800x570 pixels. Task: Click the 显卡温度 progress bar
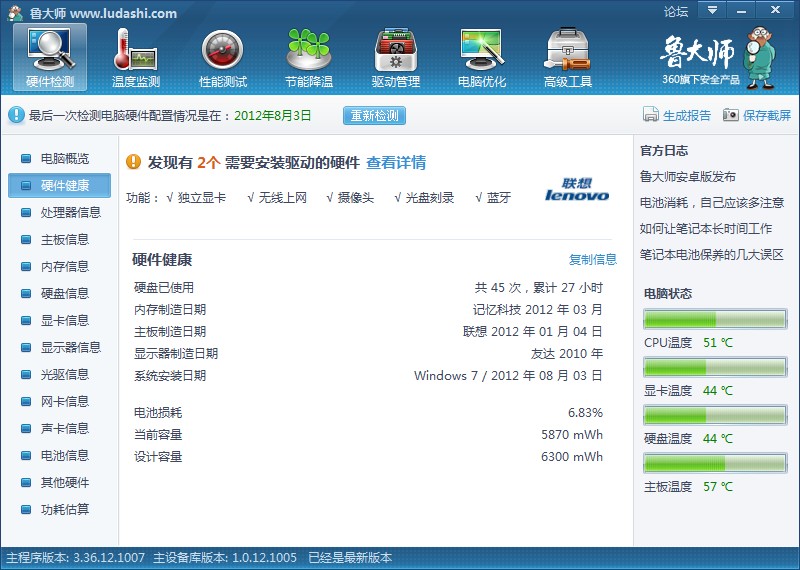coord(715,367)
